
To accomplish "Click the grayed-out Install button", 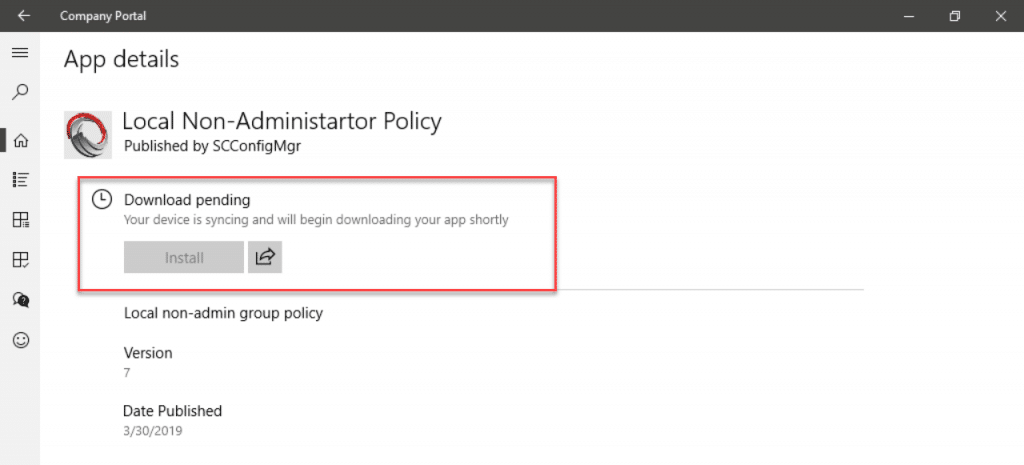I will pos(184,257).
